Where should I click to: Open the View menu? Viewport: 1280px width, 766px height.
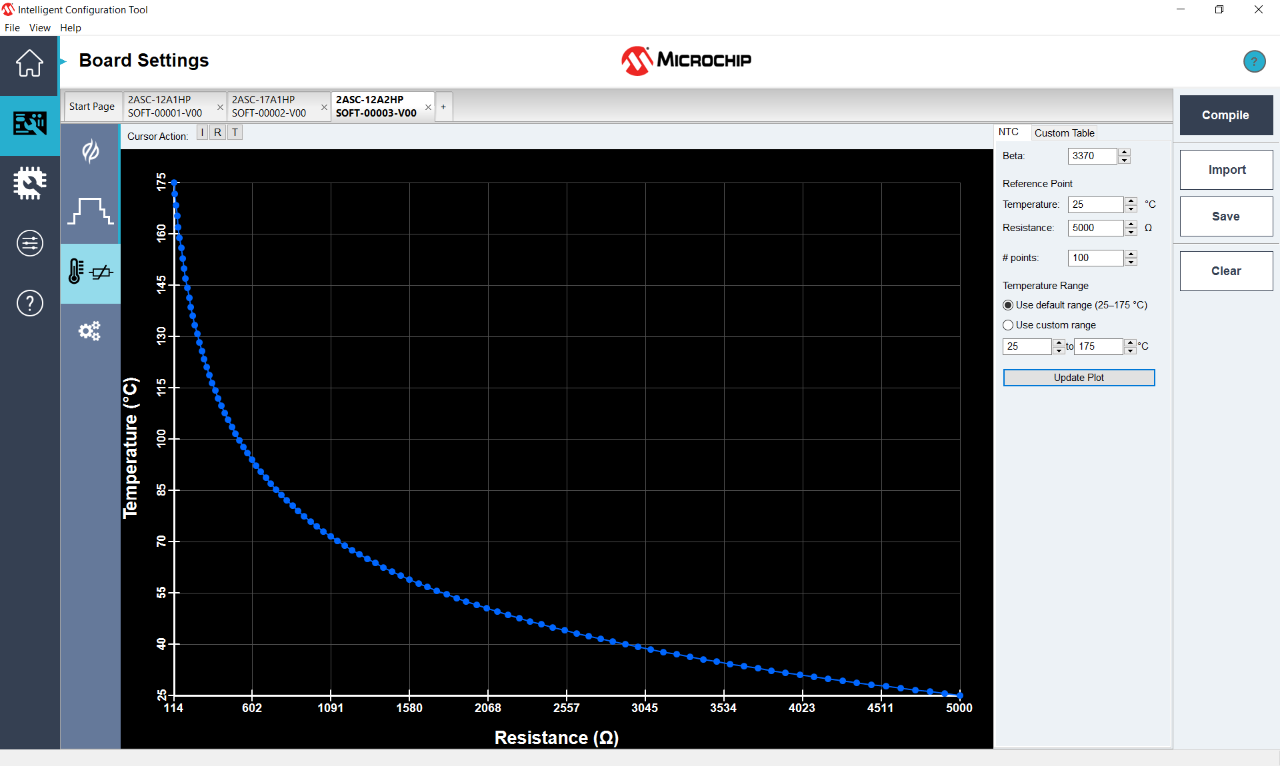[x=40, y=27]
